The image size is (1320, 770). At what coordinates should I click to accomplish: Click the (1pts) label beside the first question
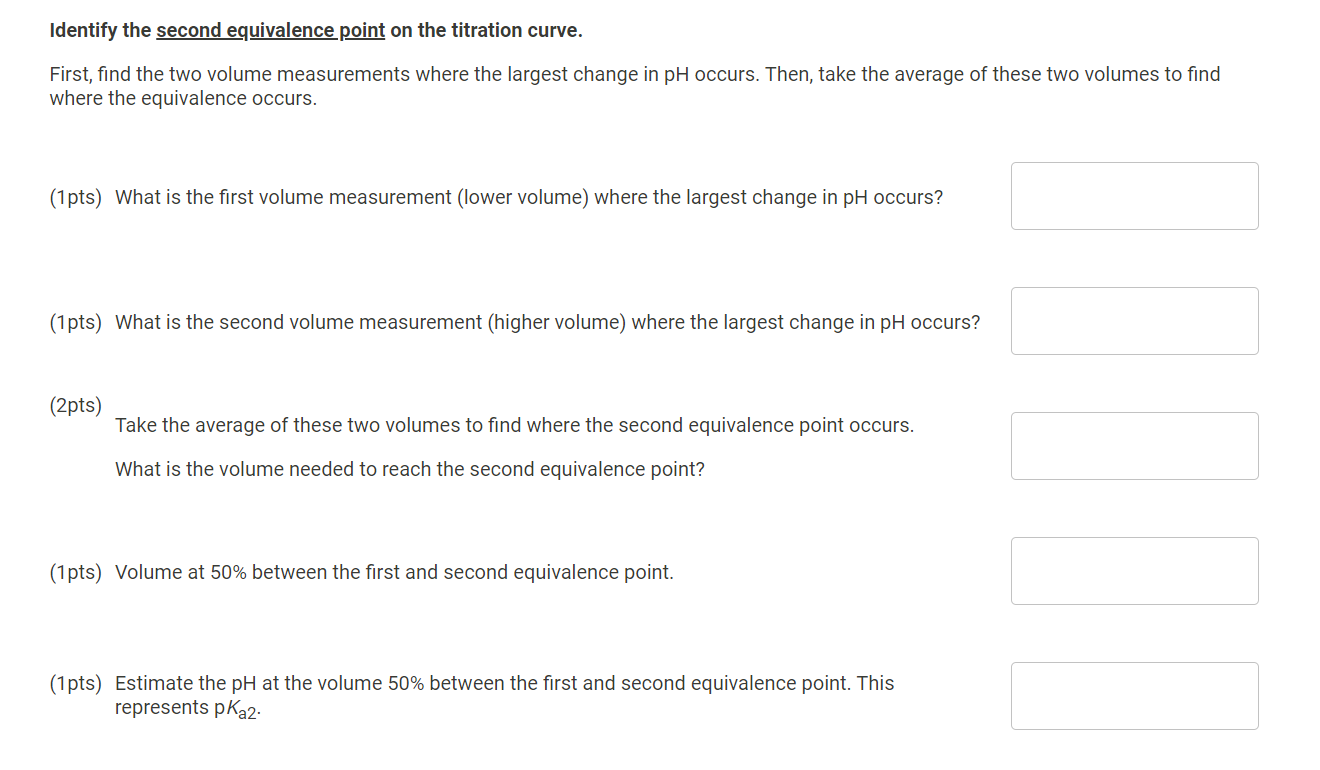(76, 197)
